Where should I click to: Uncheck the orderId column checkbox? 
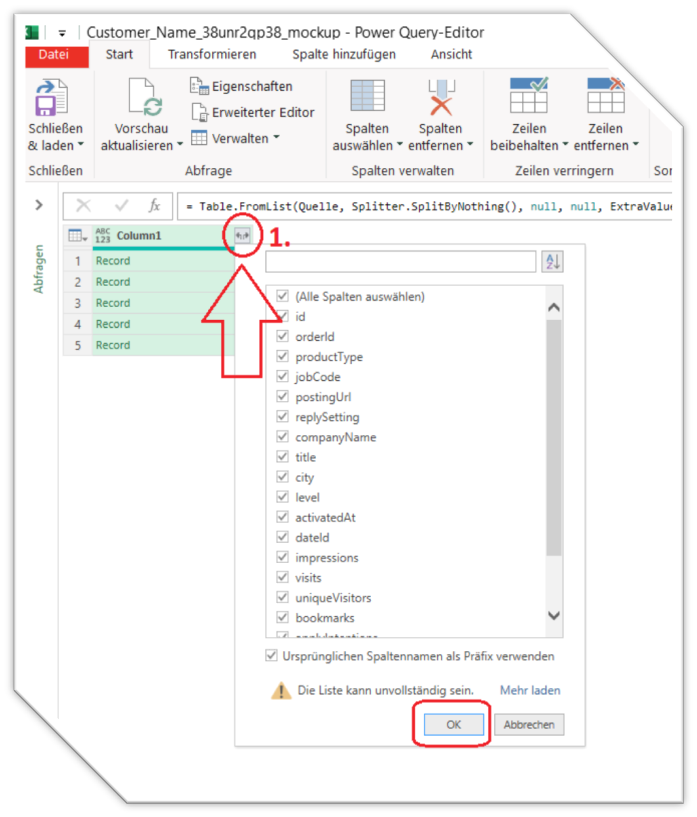[x=283, y=337]
